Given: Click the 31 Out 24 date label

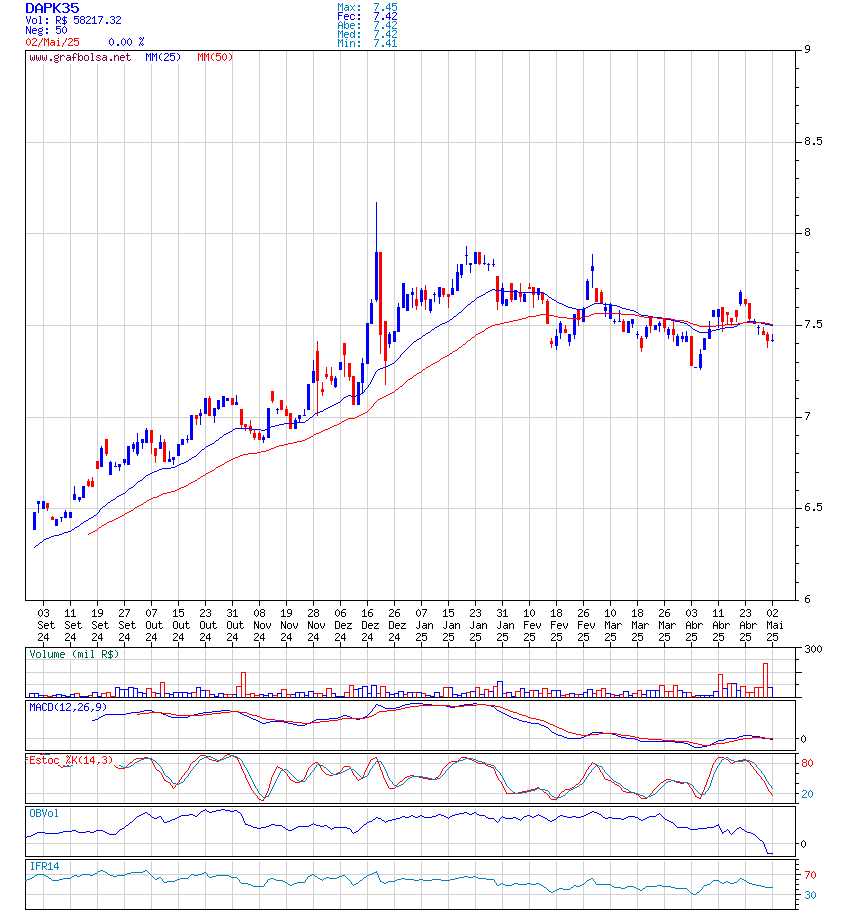Looking at the screenshot, I should pyautogui.click(x=233, y=625).
